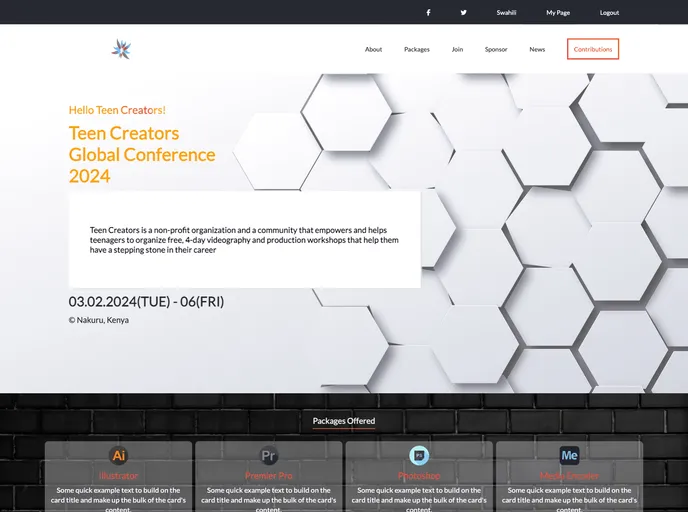
Task: Click the Hello Teen Creators! greeting
Action: click(117, 110)
